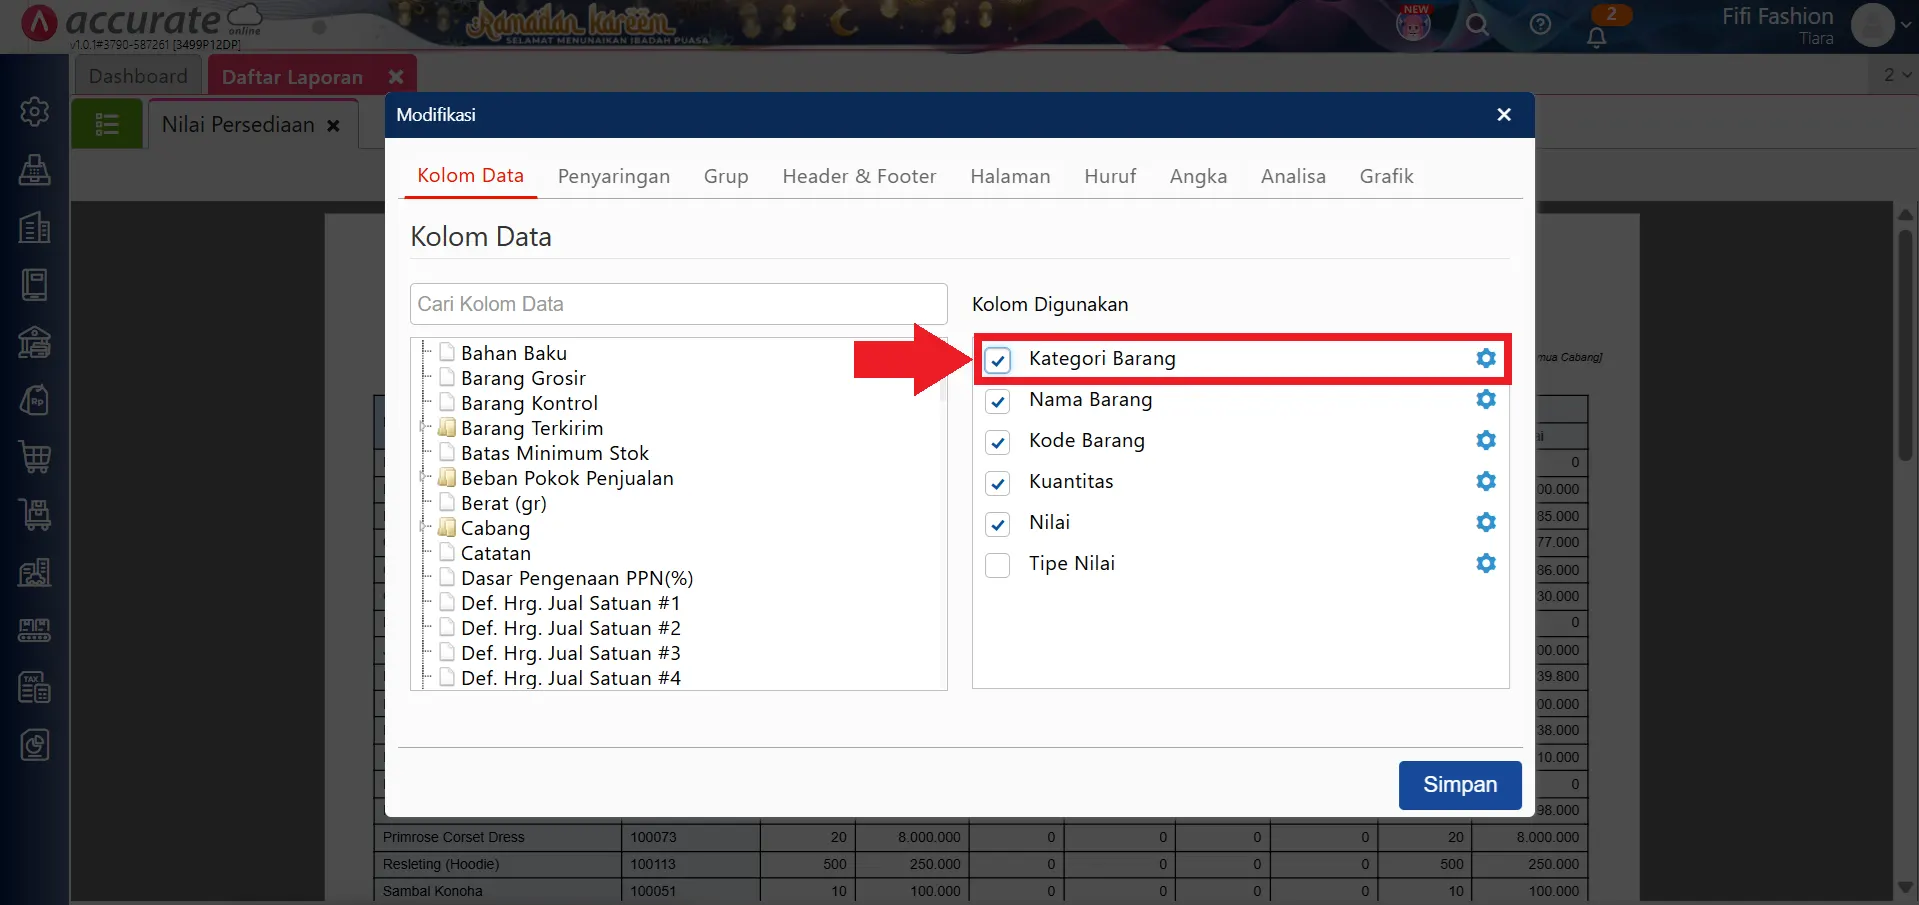Image resolution: width=1919 pixels, height=905 pixels.
Task: Click the gear icon beside Kategori Barang
Action: [x=1486, y=358]
